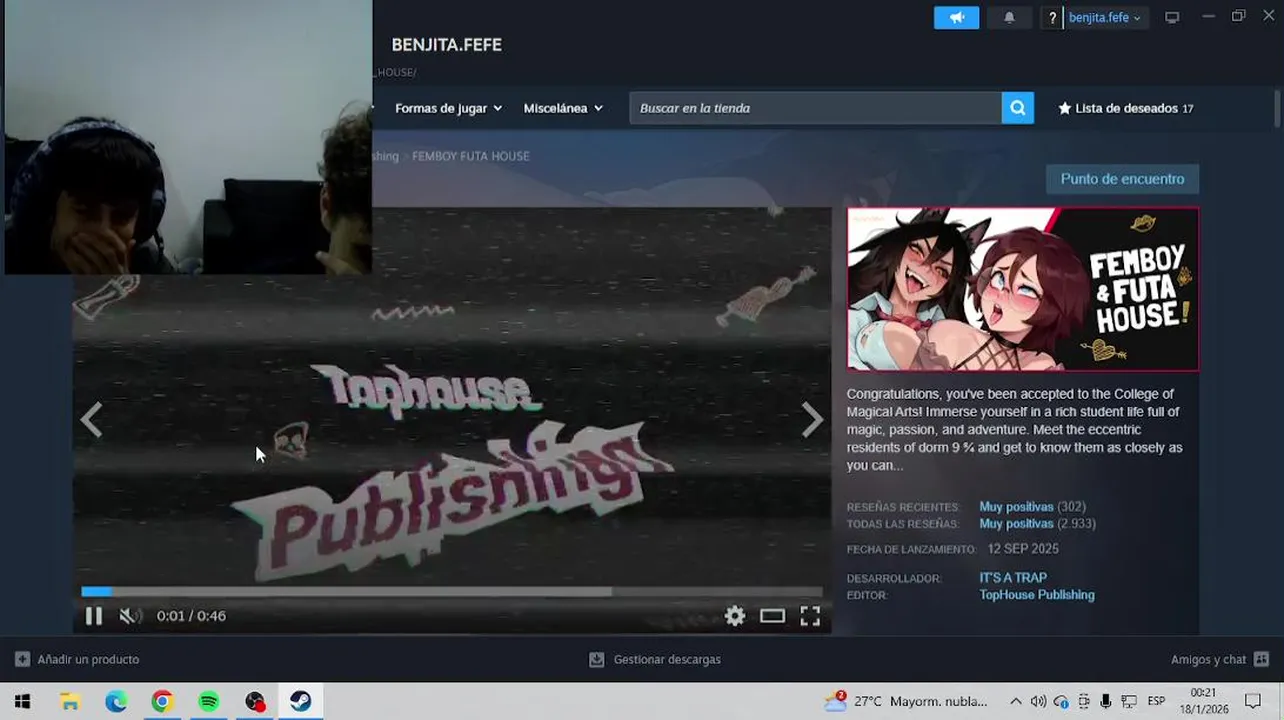Open the system volume speaker icon
Image resolution: width=1284 pixels, height=720 pixels.
pos(1038,701)
